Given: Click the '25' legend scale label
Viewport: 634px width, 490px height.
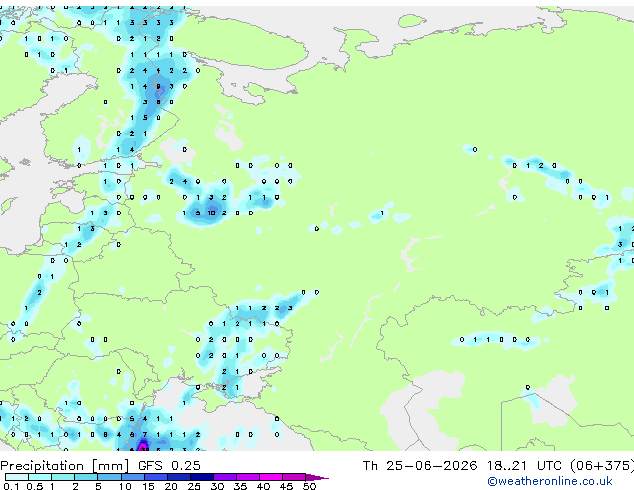Looking at the screenshot, I should pos(194,486).
